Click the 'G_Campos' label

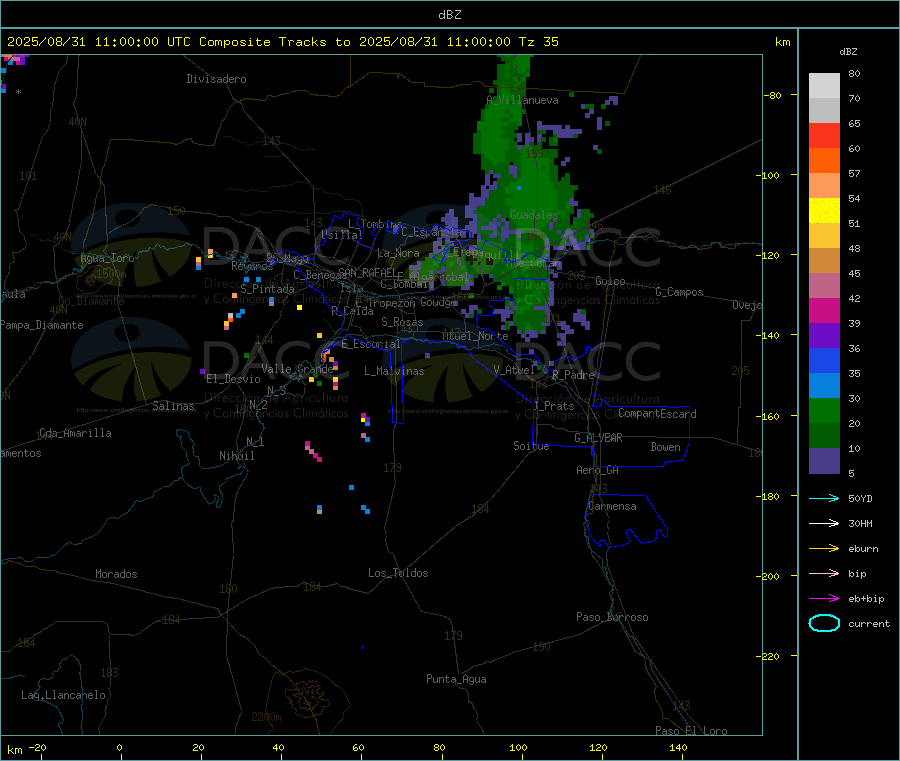pyautogui.click(x=679, y=292)
